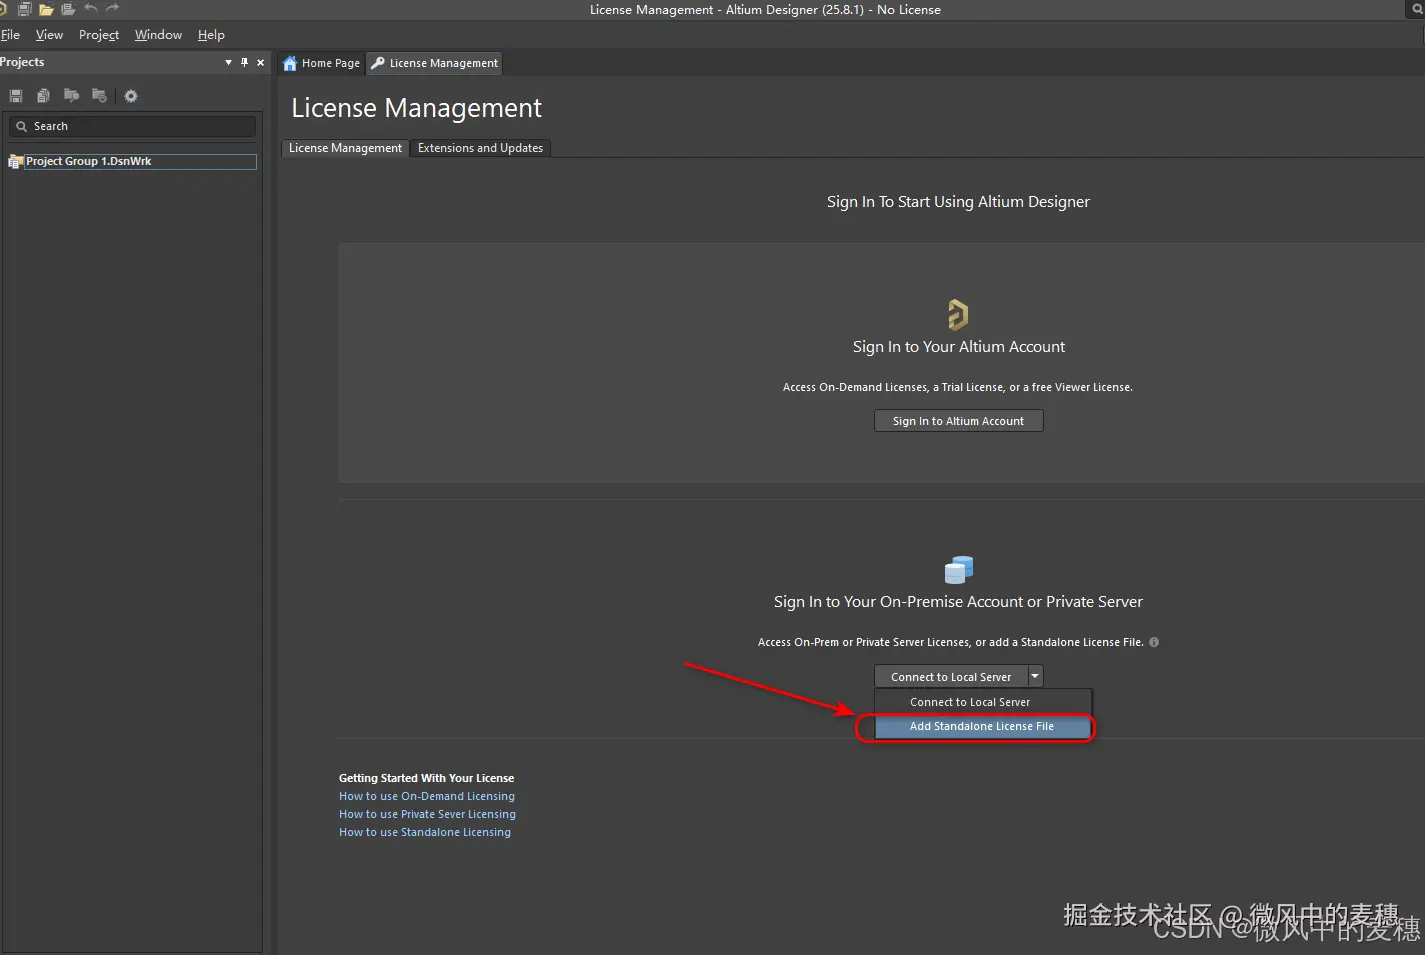Viewport: 1425px width, 955px height.
Task: Click the Open folder icon in title bar
Action: coord(46,9)
